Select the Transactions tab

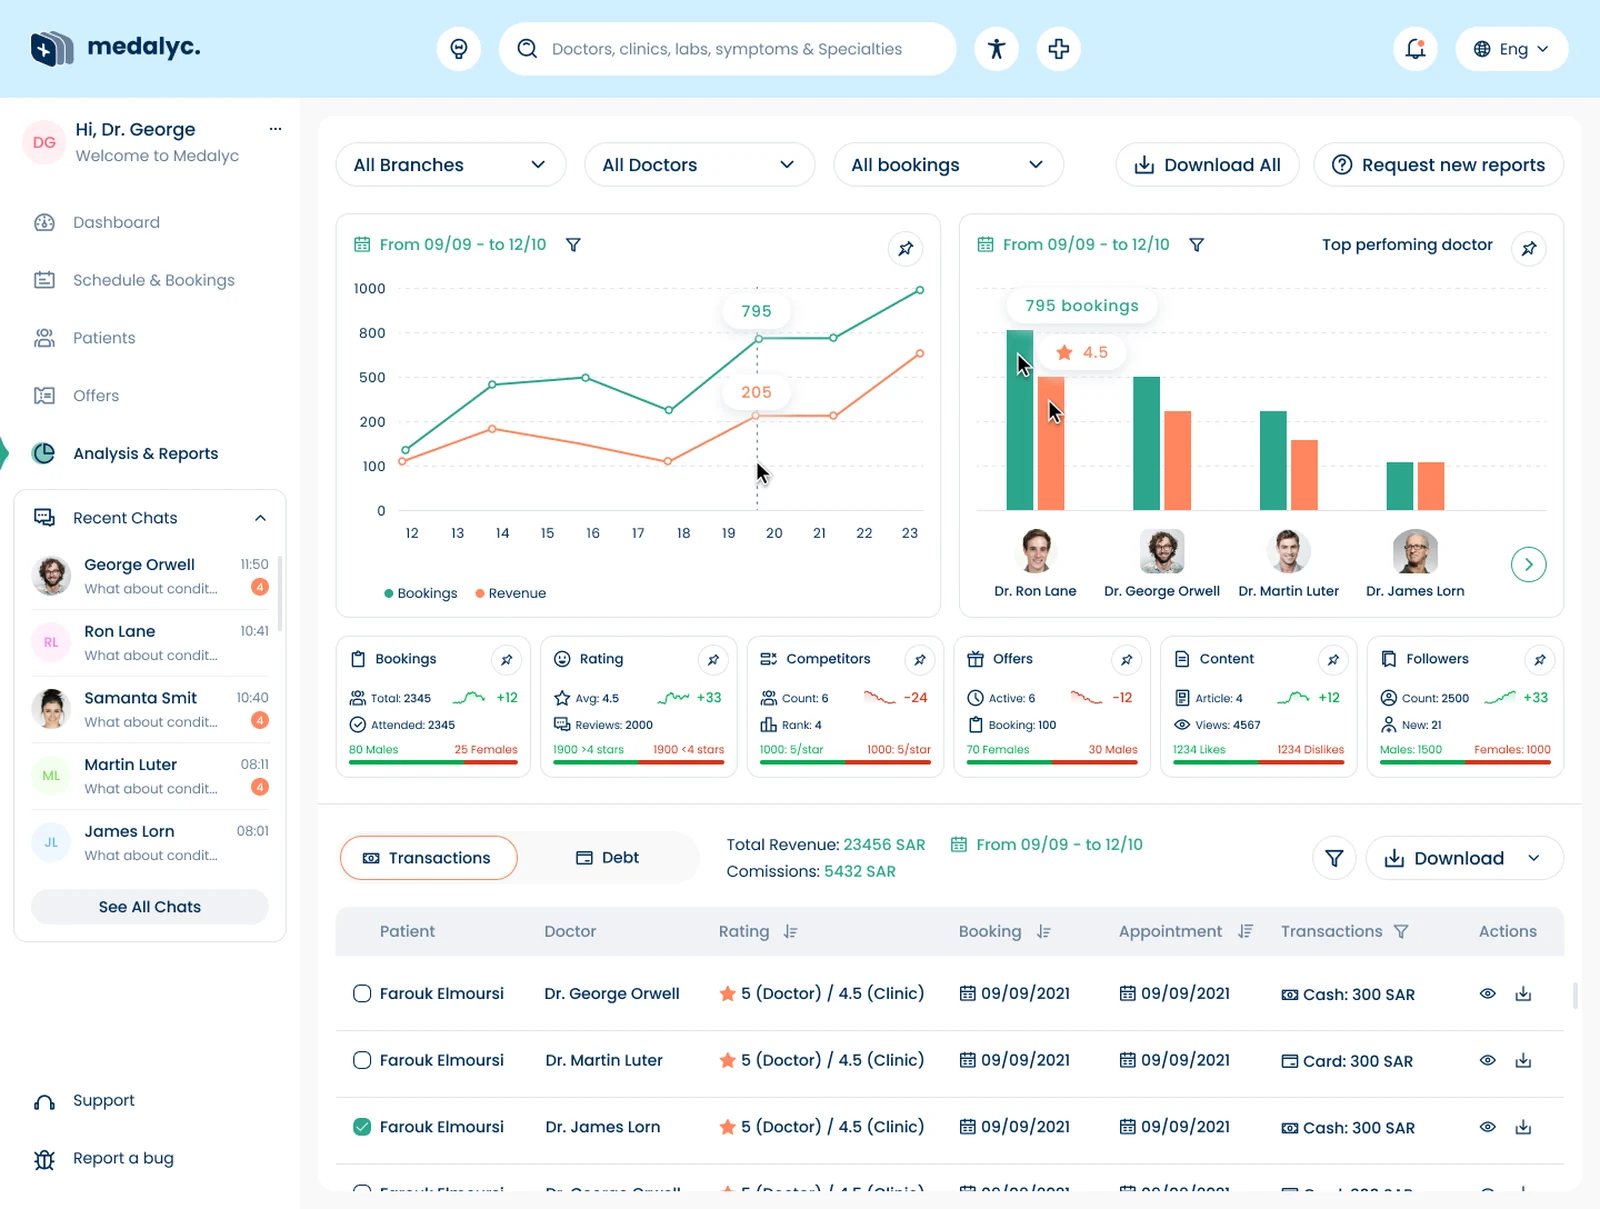(429, 858)
